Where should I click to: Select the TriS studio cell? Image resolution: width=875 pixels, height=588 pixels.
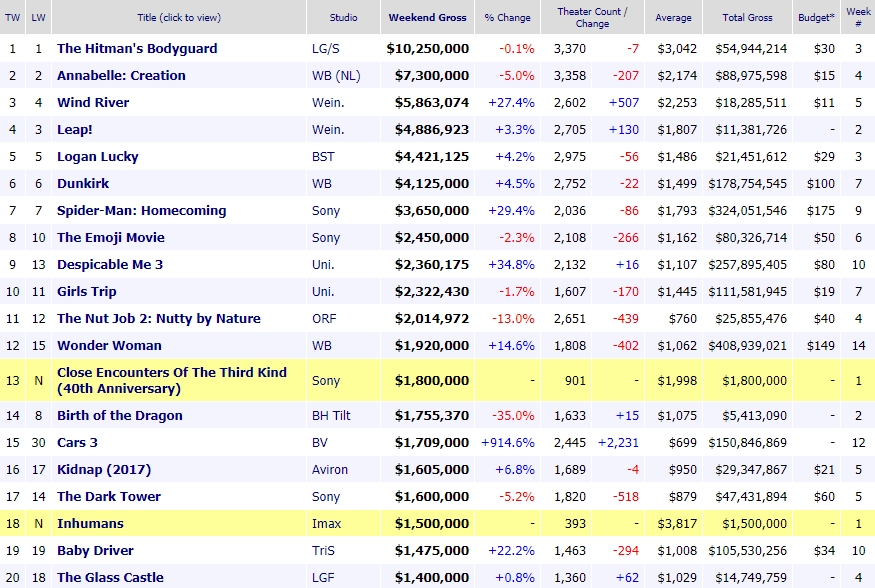[x=323, y=551]
